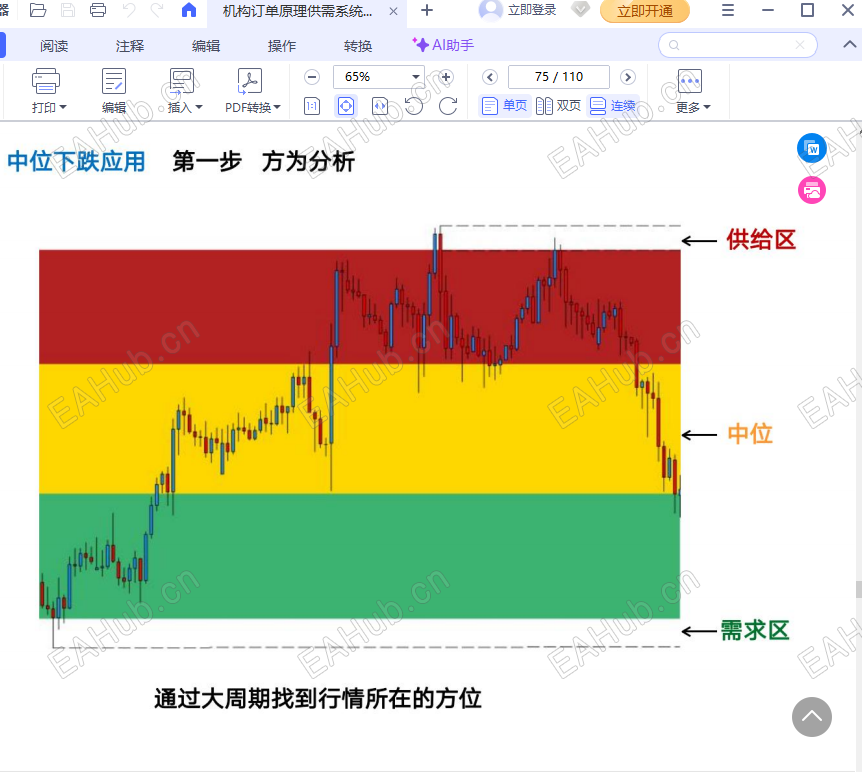The height and width of the screenshot is (772, 862).
Task: Toggle the fit page view button
Action: click(346, 106)
